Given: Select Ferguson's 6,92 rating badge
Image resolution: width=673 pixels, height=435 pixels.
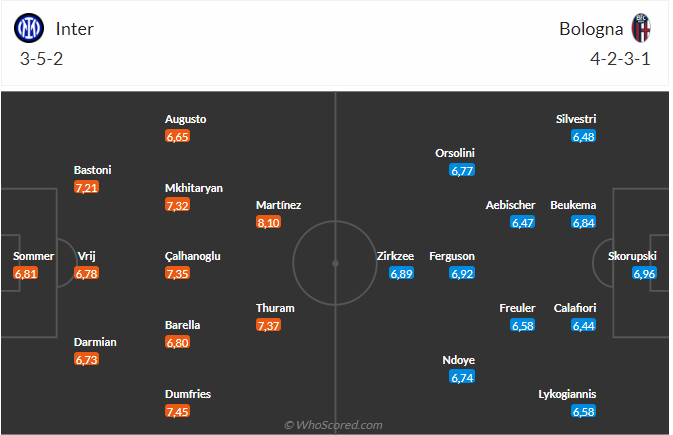Looking at the screenshot, I should (462, 273).
